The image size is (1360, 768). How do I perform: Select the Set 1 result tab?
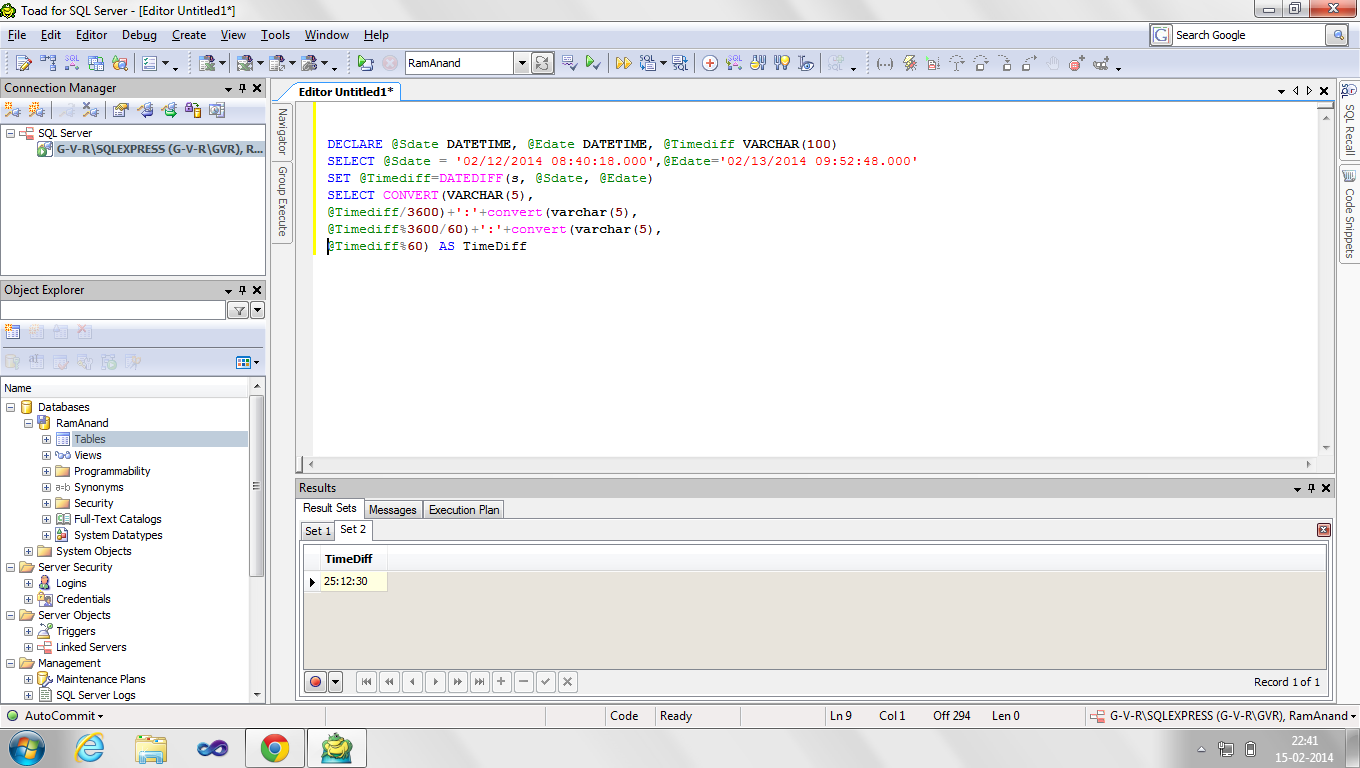point(317,531)
